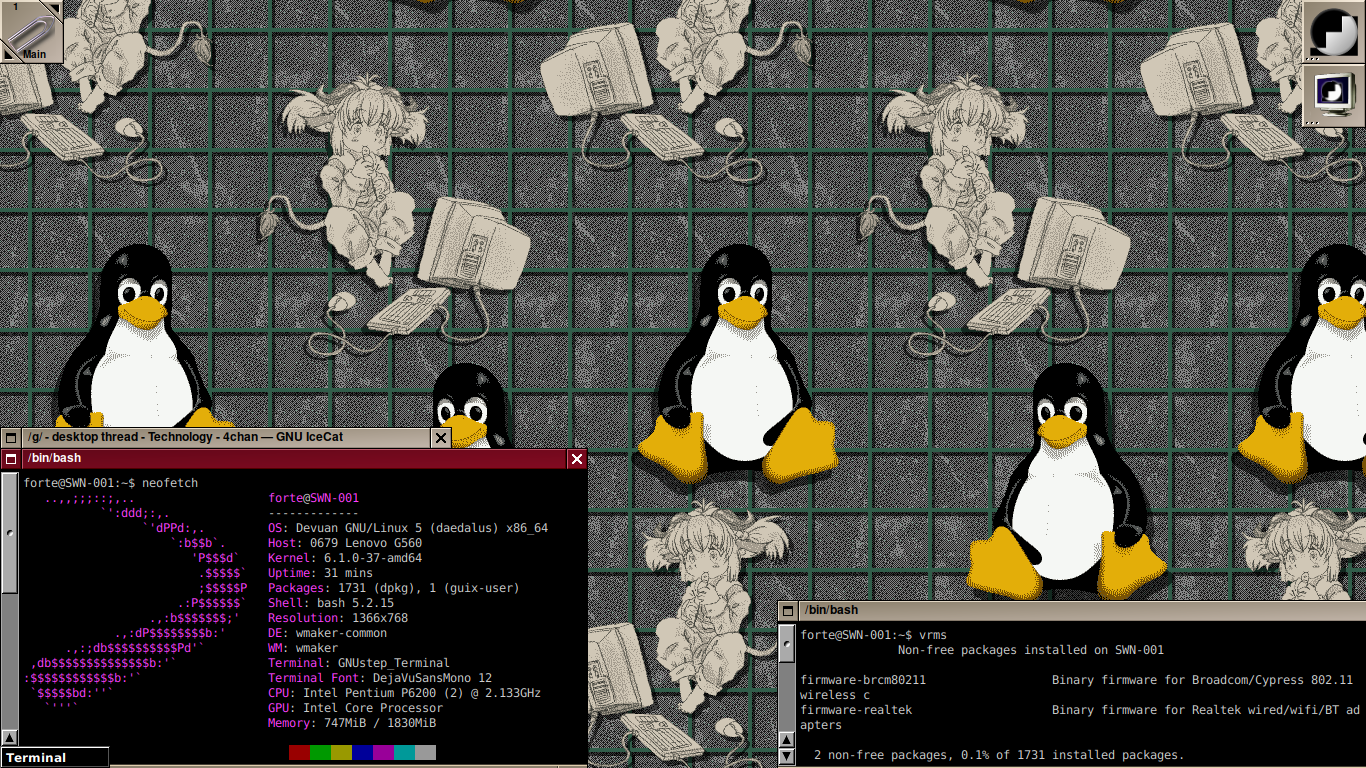This screenshot has width=1366, height=768.
Task: Click 'Binary firmware for Realtek wired/wifi/BT' description
Action: [x=1195, y=710]
